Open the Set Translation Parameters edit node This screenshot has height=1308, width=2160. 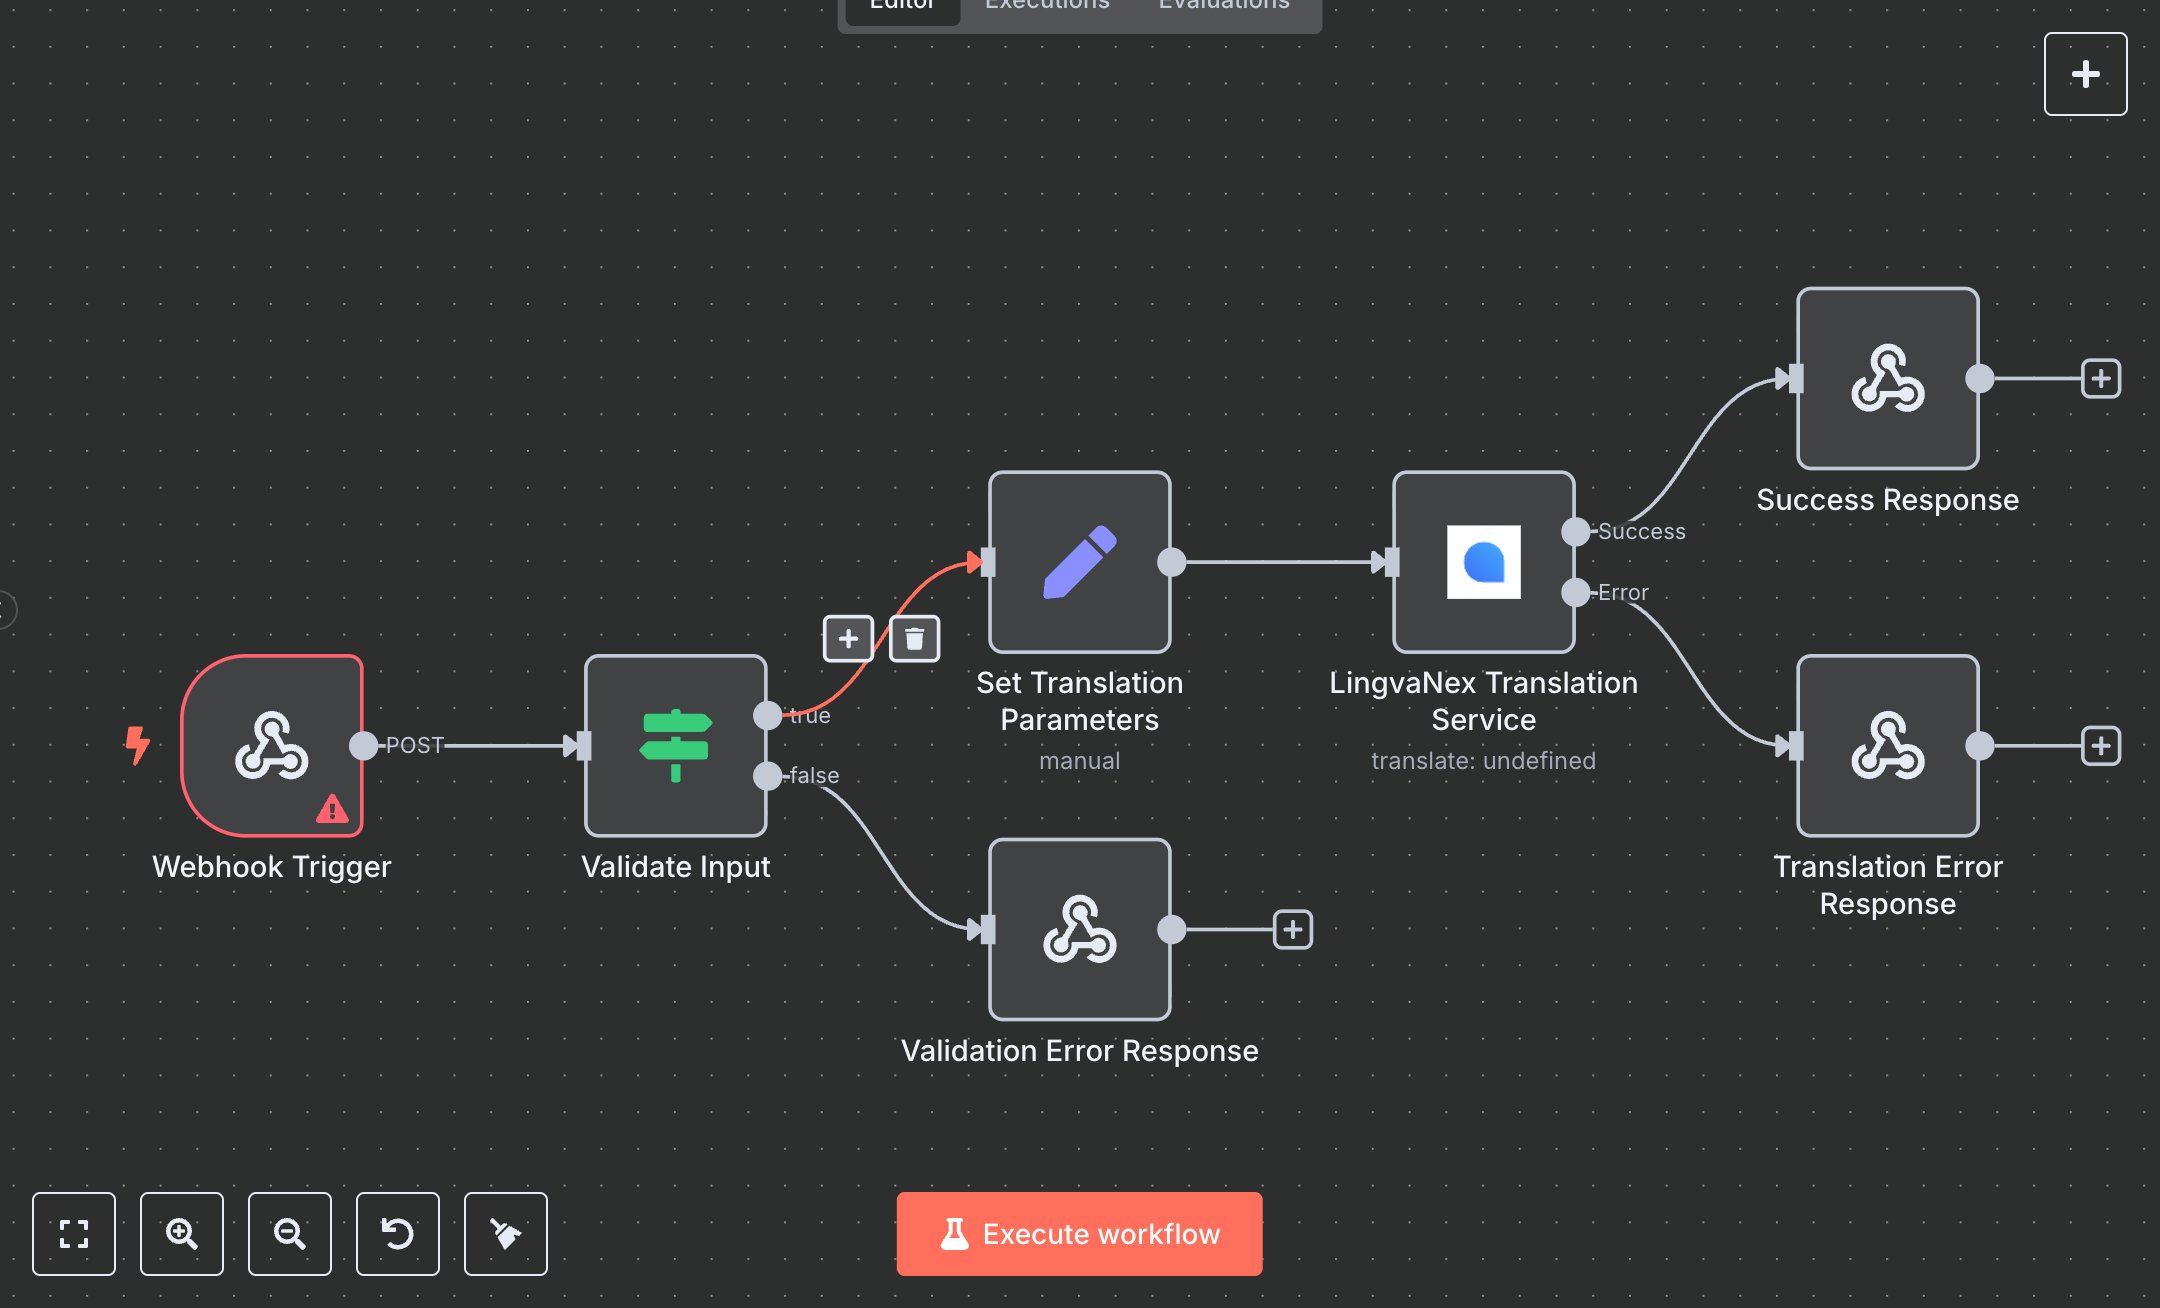point(1078,563)
